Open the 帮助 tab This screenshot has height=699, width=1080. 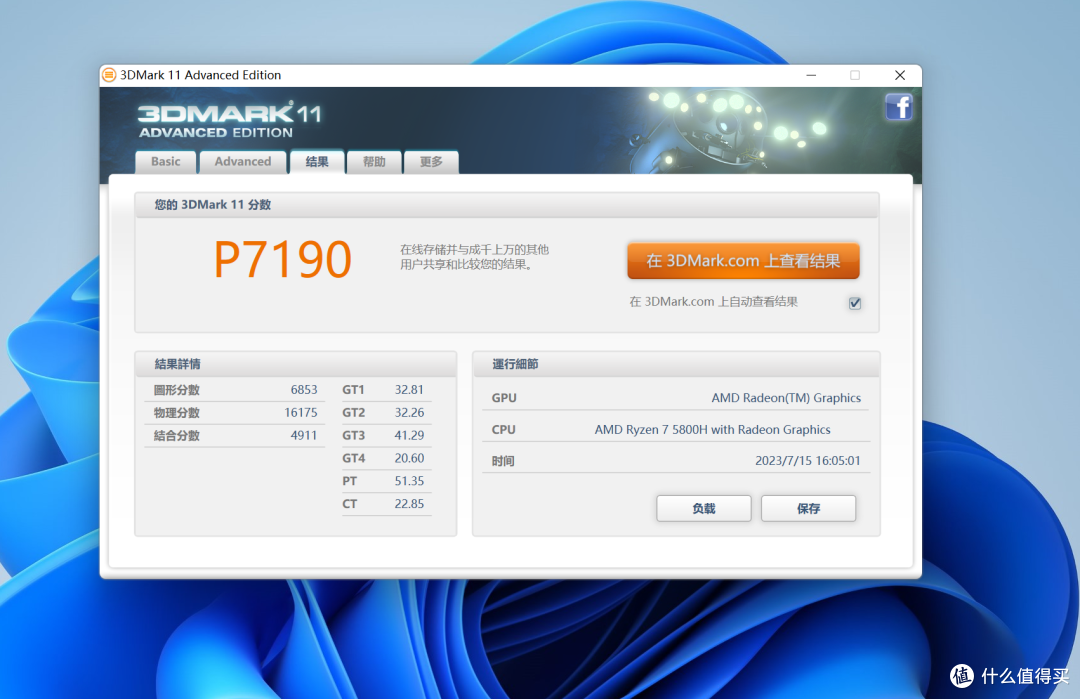[374, 162]
